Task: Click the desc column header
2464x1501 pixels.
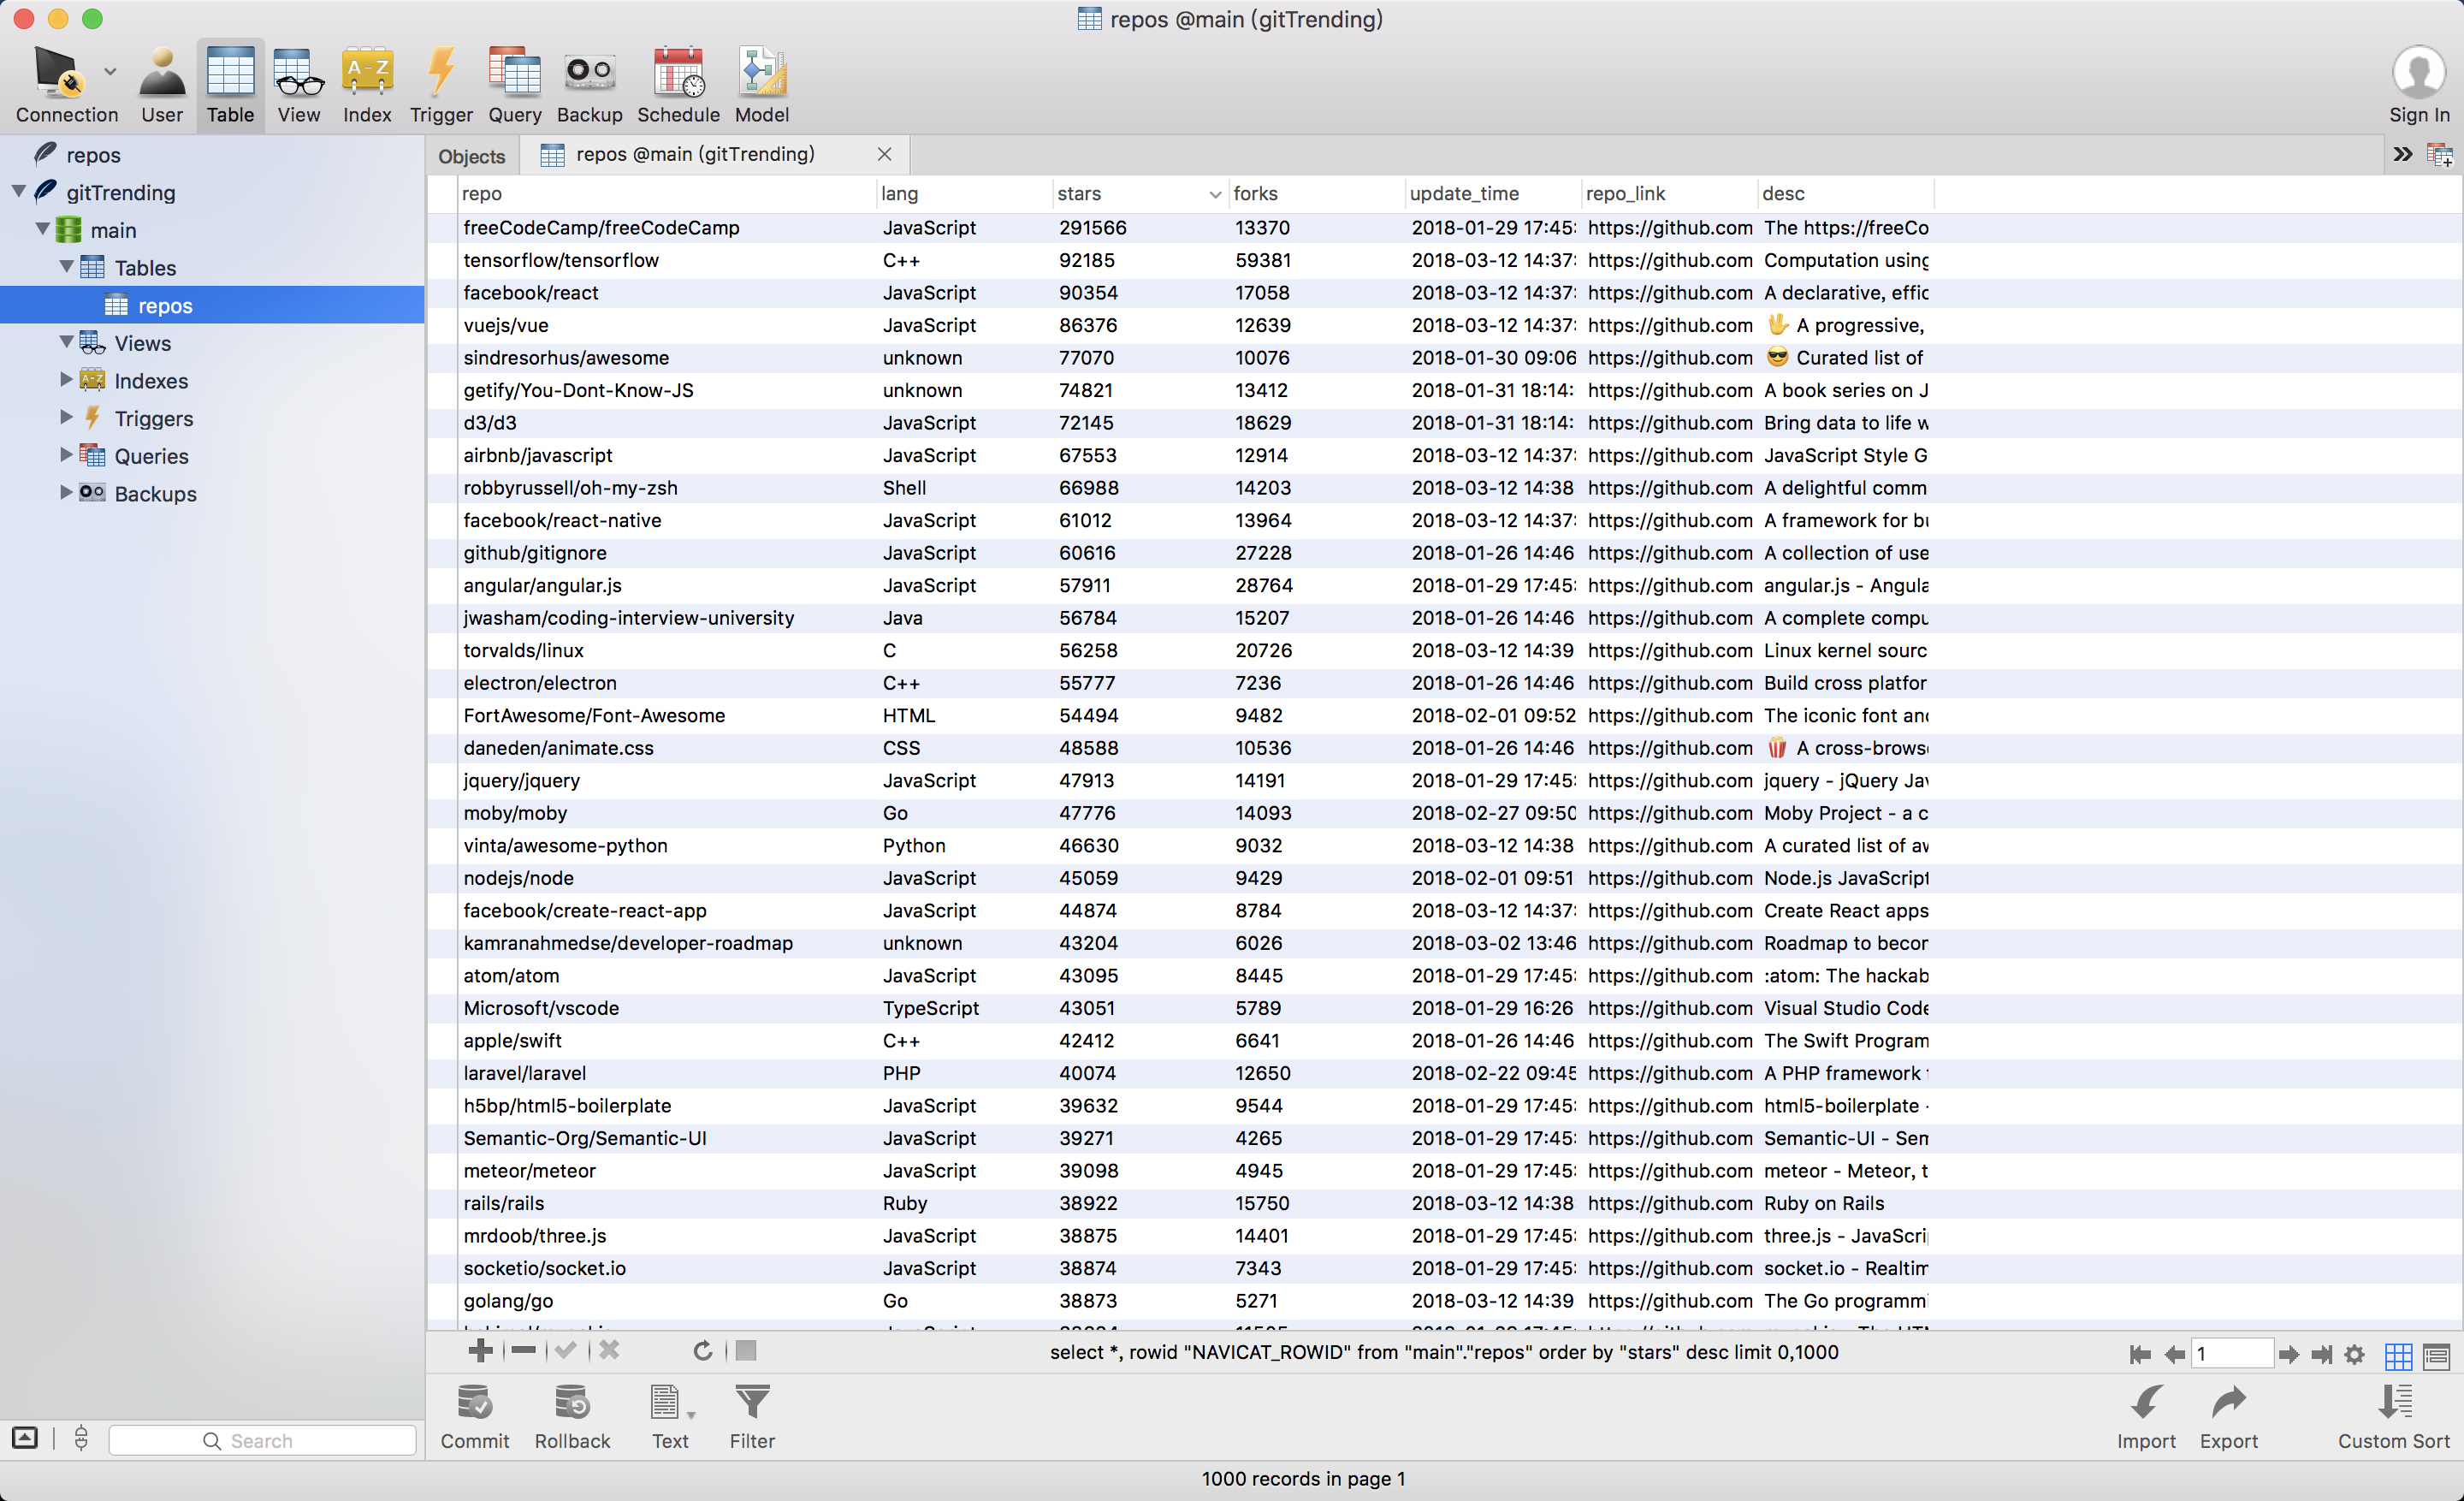Action: (x=1845, y=194)
